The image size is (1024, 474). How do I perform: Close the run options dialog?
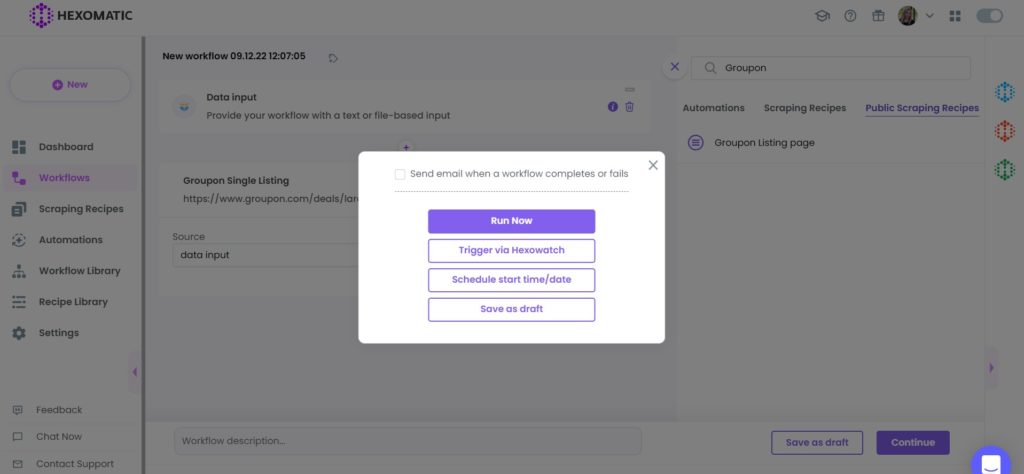653,165
